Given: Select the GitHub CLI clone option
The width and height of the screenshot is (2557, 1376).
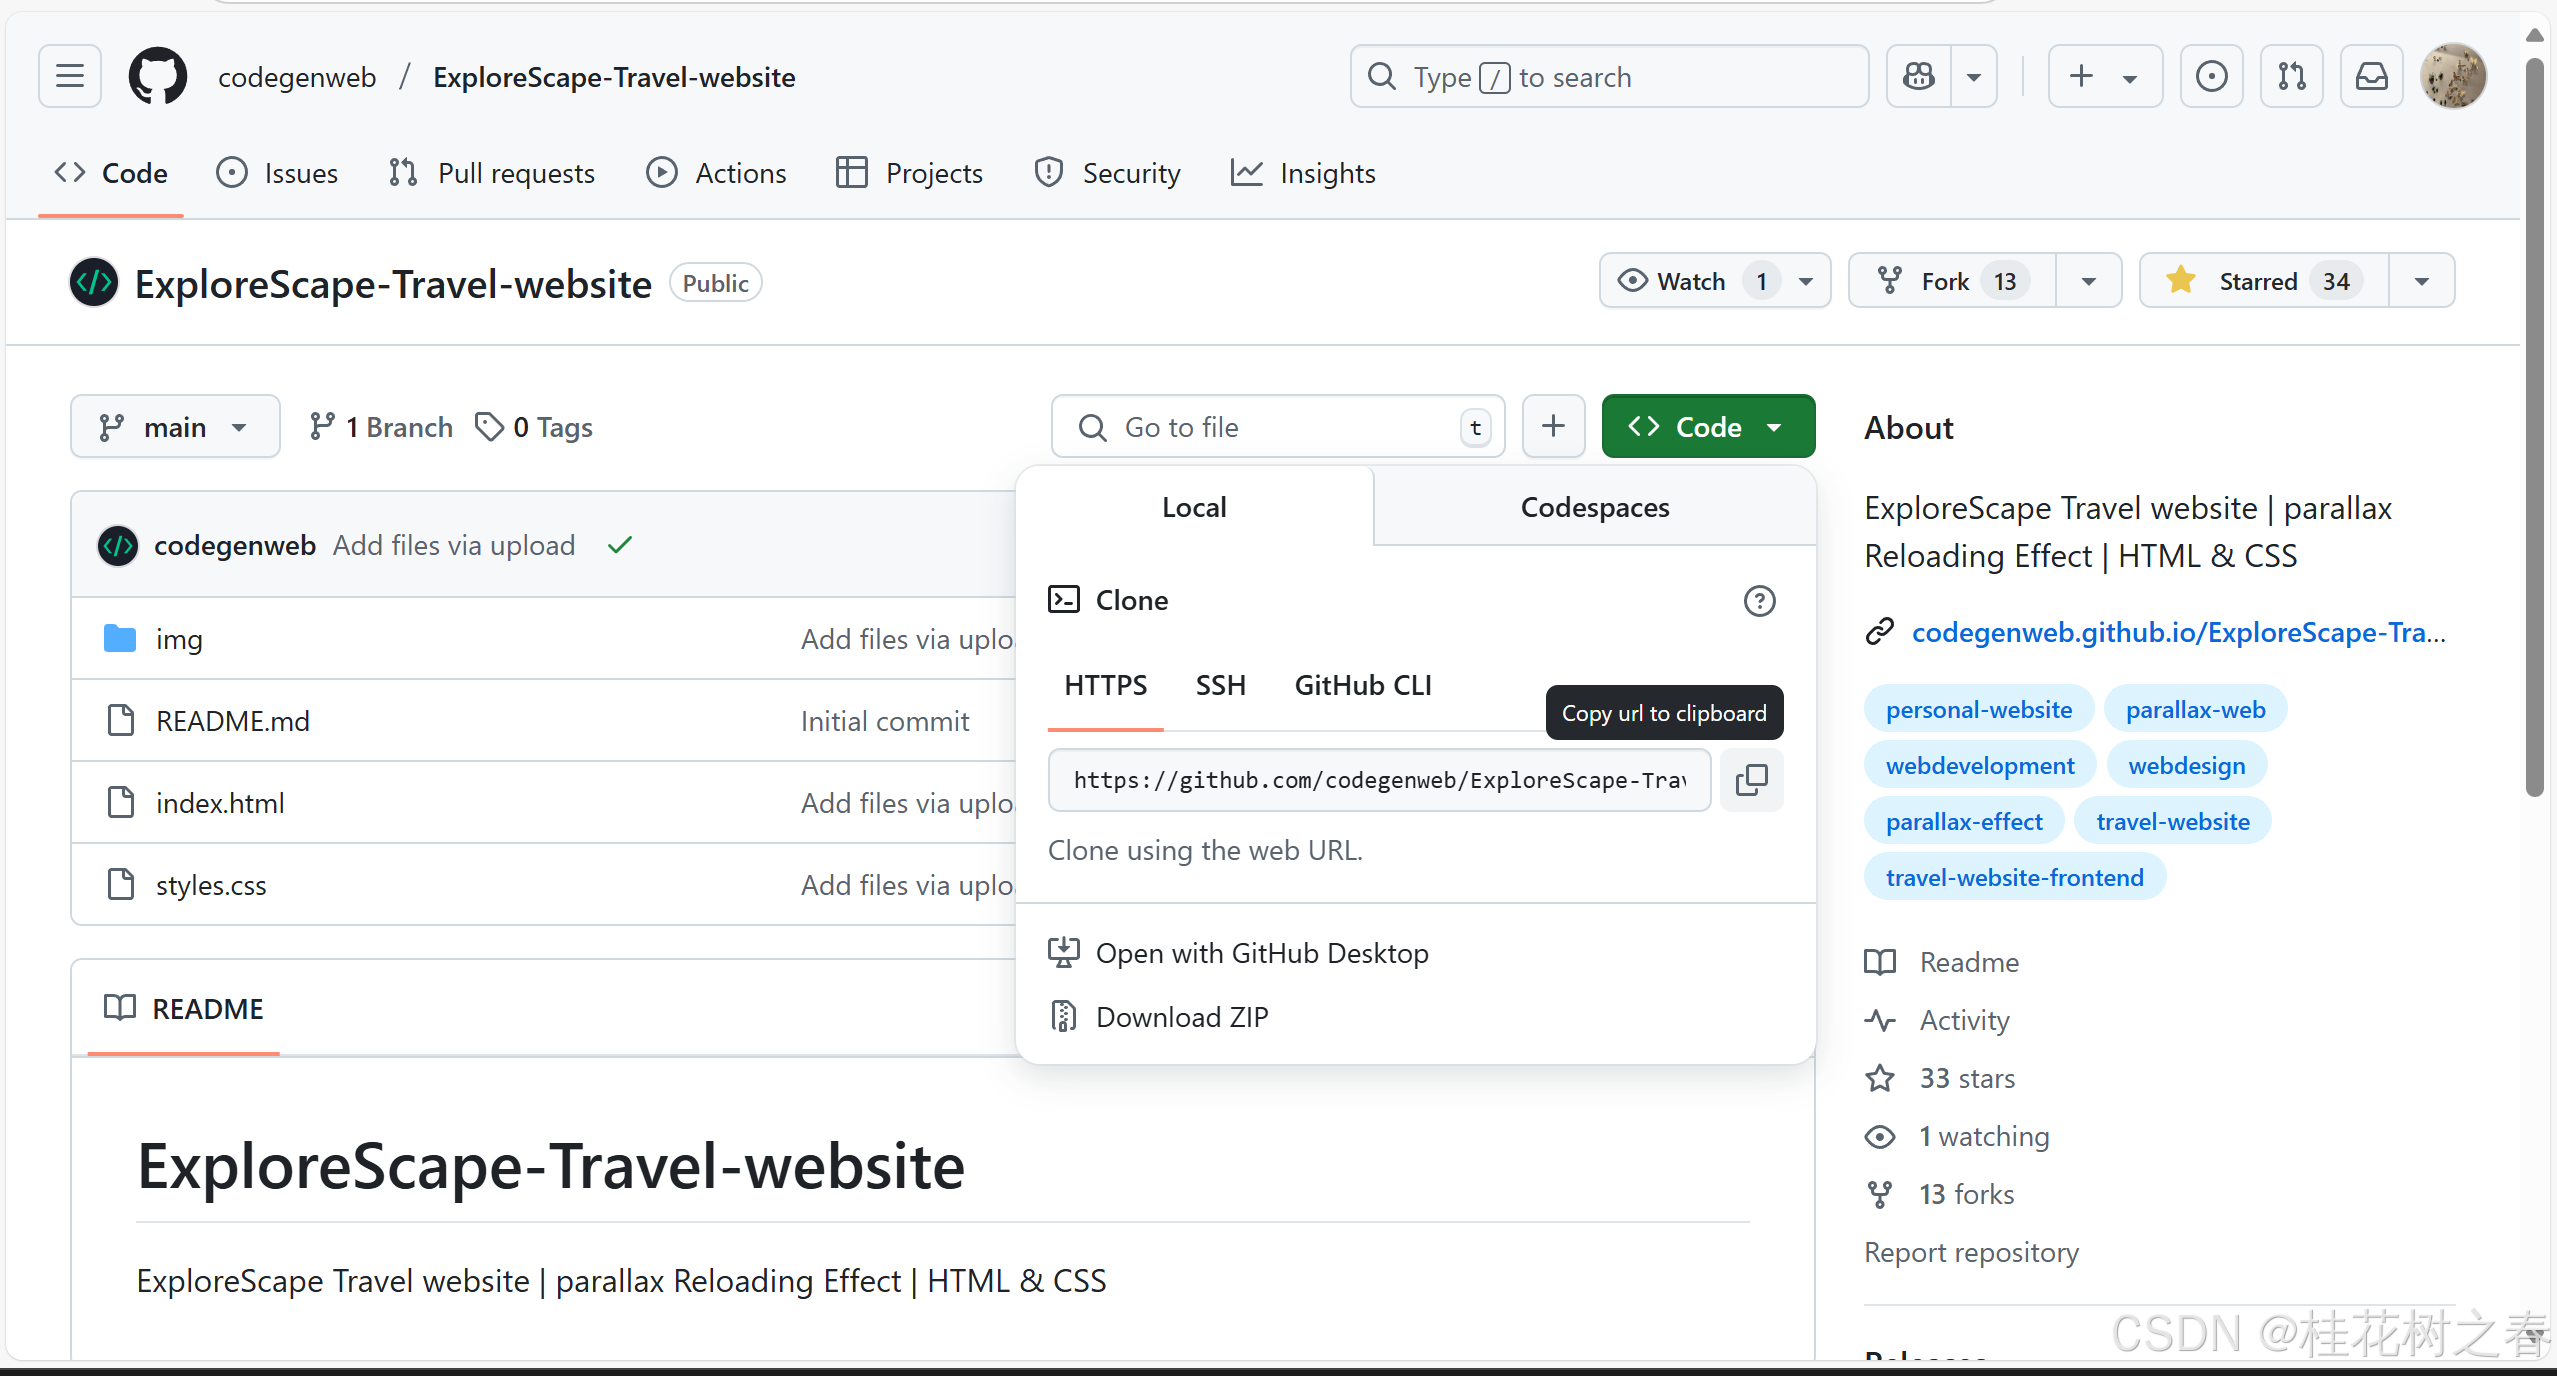Looking at the screenshot, I should [x=1362, y=685].
